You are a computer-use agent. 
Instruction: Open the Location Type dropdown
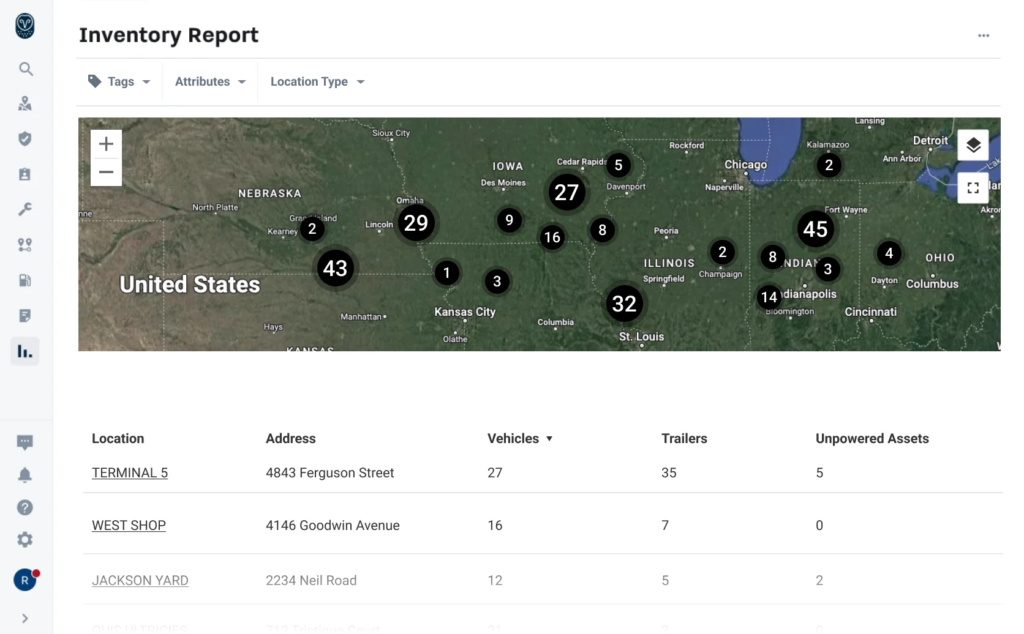pyautogui.click(x=316, y=81)
